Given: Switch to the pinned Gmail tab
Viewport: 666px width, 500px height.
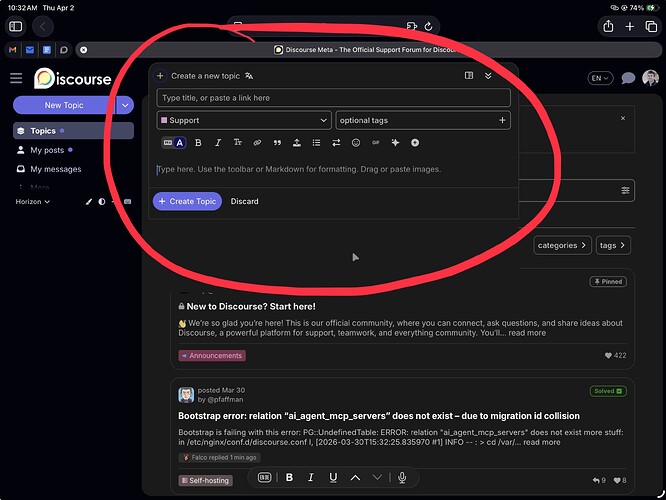Looking at the screenshot, I should (13, 50).
